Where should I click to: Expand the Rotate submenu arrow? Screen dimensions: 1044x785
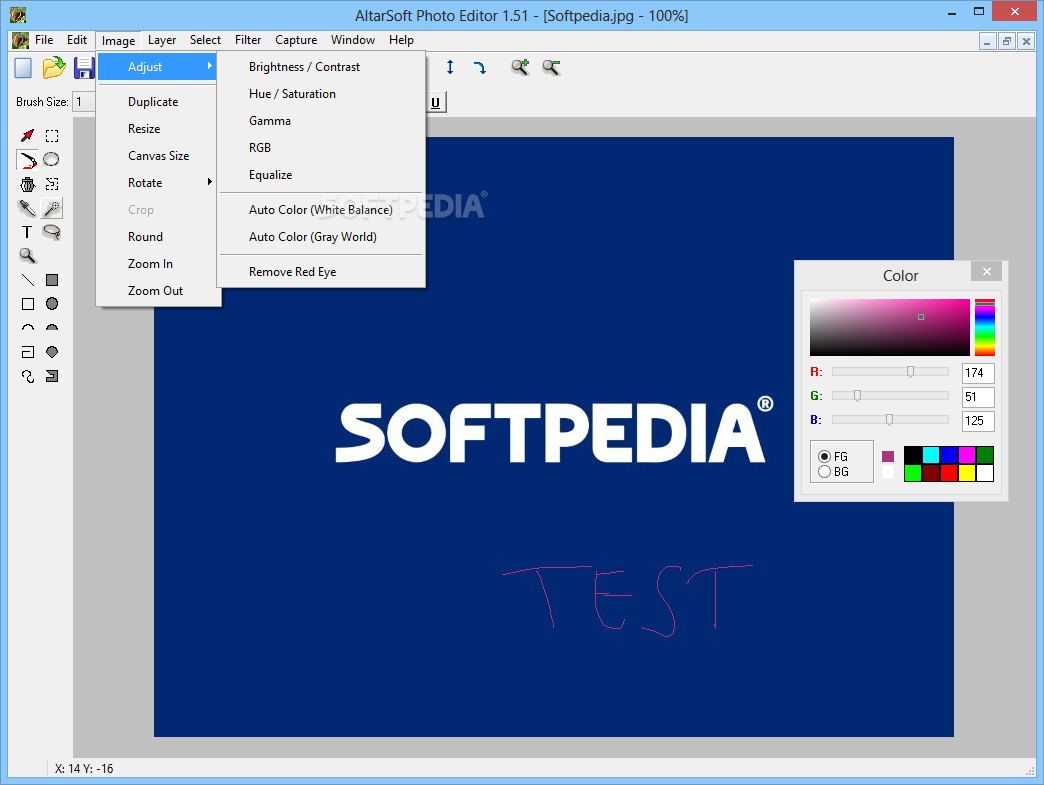pos(209,182)
